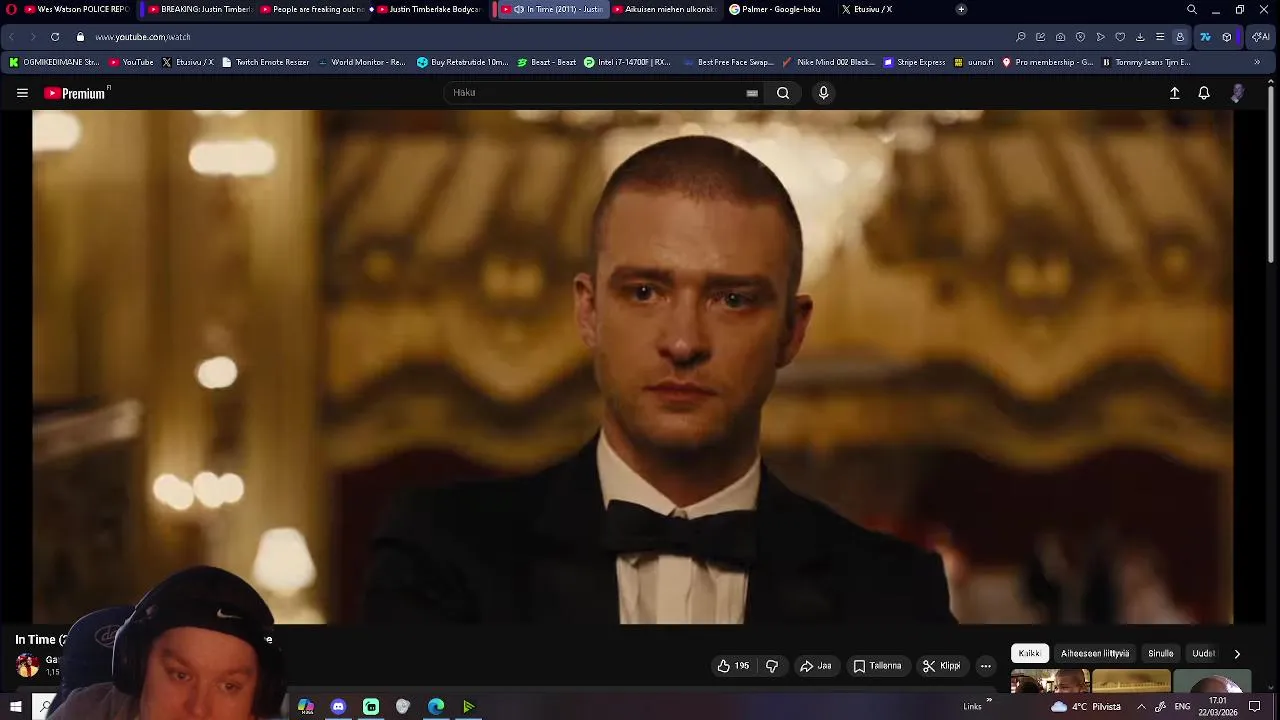Open Copilot app from the taskbar
This screenshot has width=1280, height=720.
pos(306,707)
